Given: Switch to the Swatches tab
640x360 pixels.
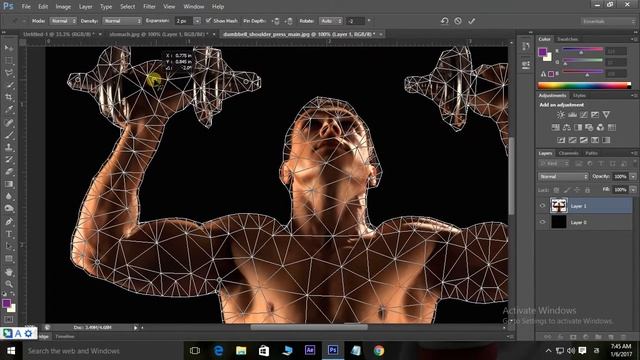Looking at the screenshot, I should point(568,39).
